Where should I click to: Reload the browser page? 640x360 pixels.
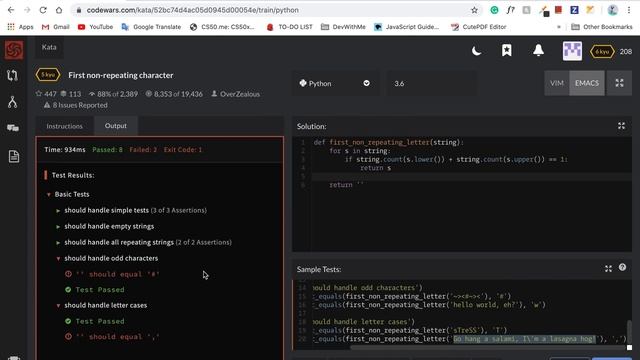coord(43,10)
